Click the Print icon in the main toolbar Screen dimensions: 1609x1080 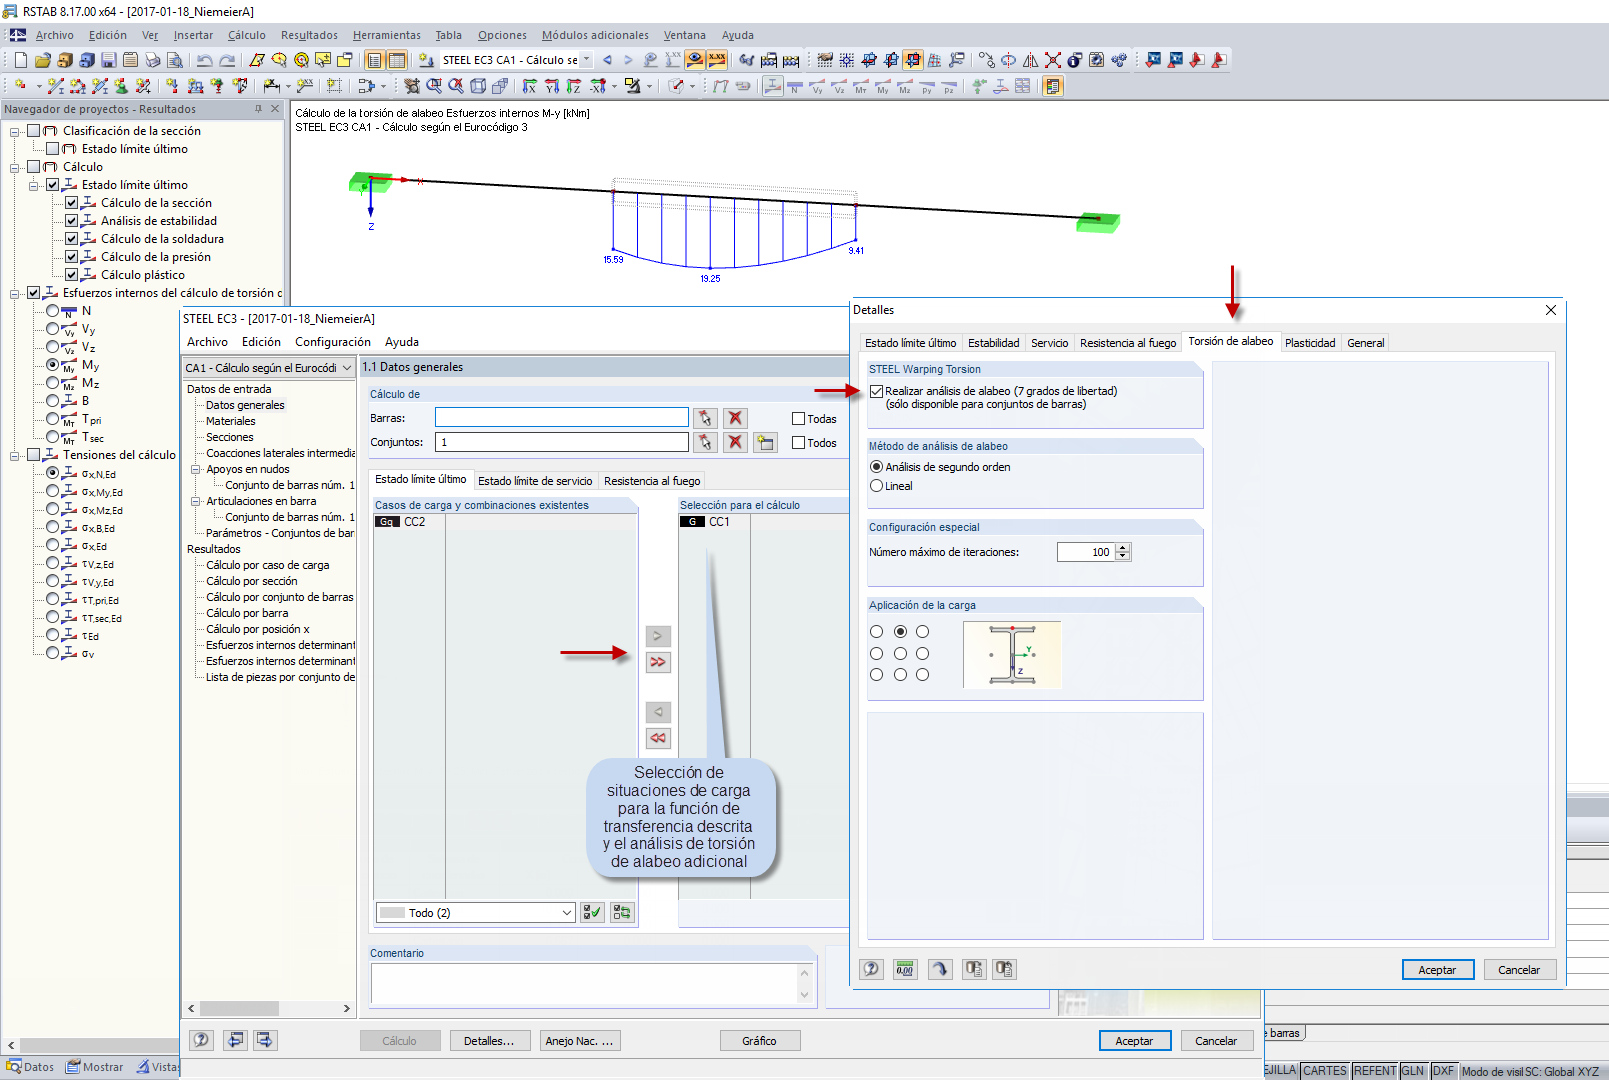tap(152, 60)
